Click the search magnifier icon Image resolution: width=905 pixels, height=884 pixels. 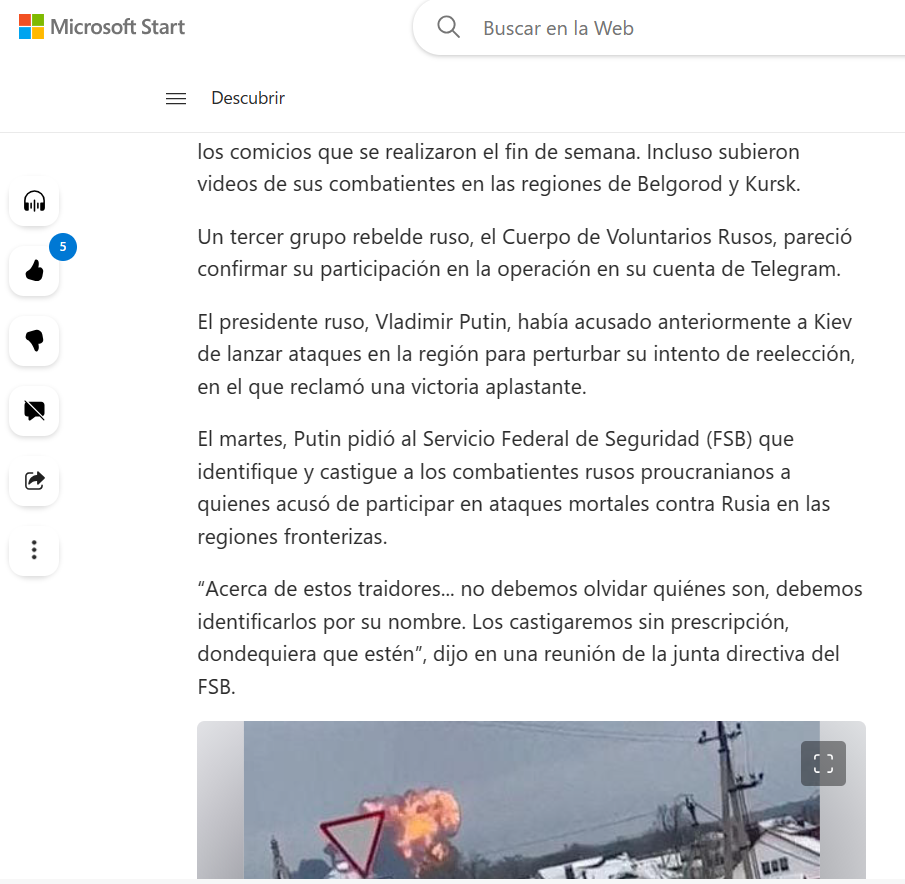point(448,27)
